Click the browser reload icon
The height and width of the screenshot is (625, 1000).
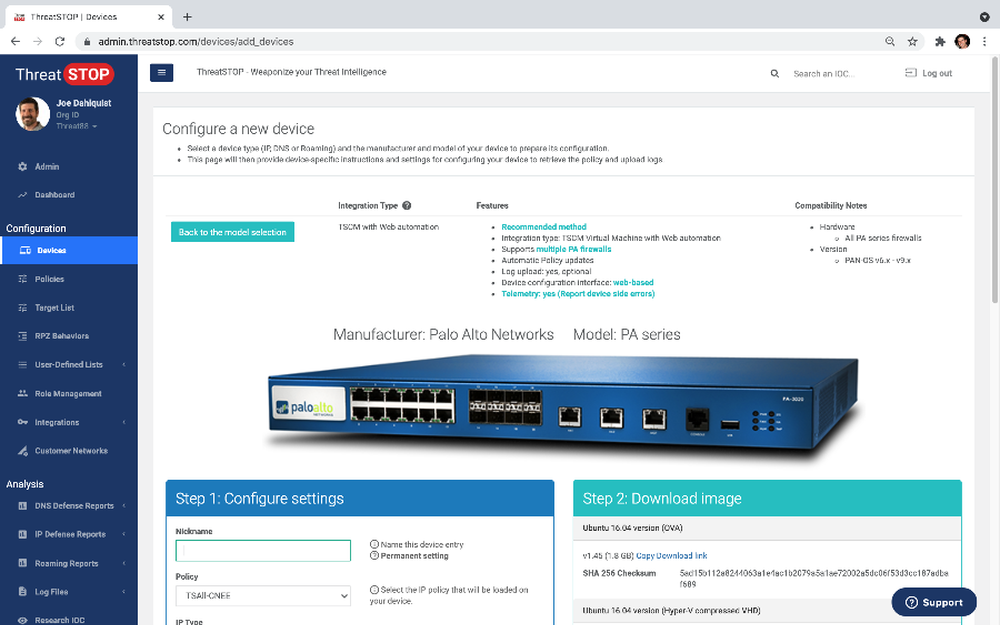(x=59, y=41)
